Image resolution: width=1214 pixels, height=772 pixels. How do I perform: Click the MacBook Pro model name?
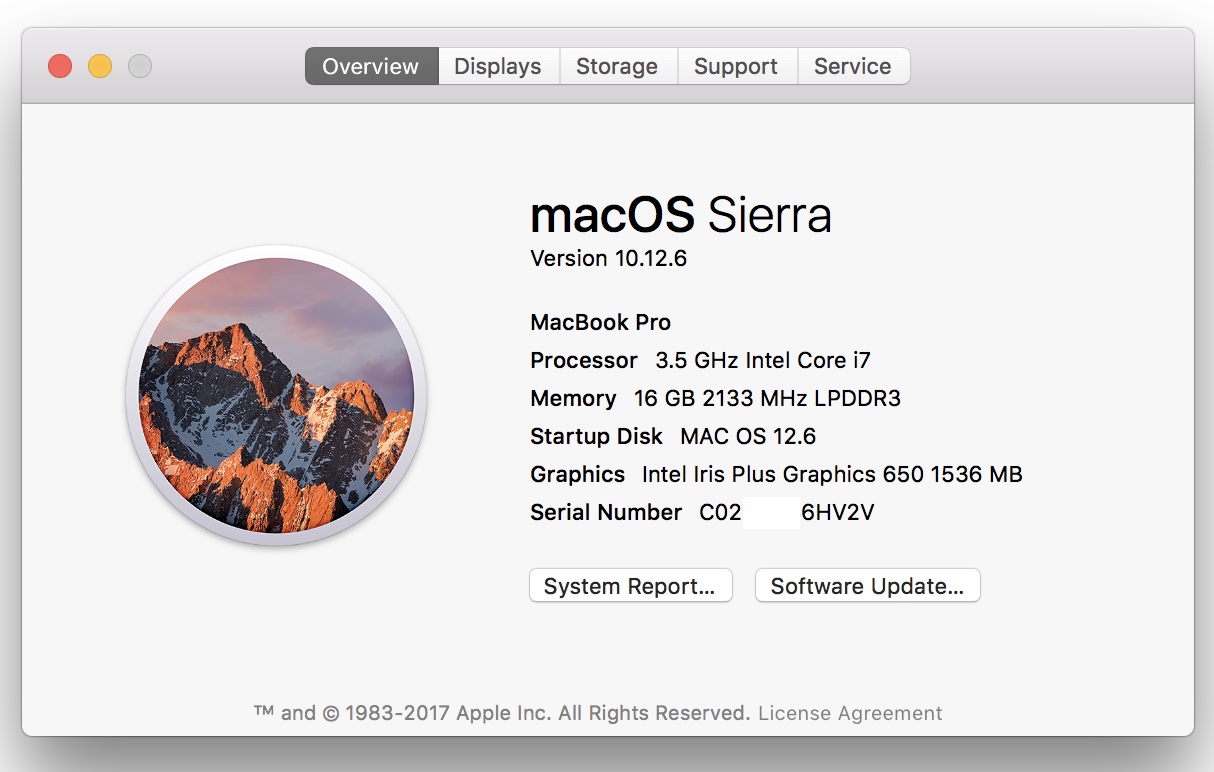[600, 322]
